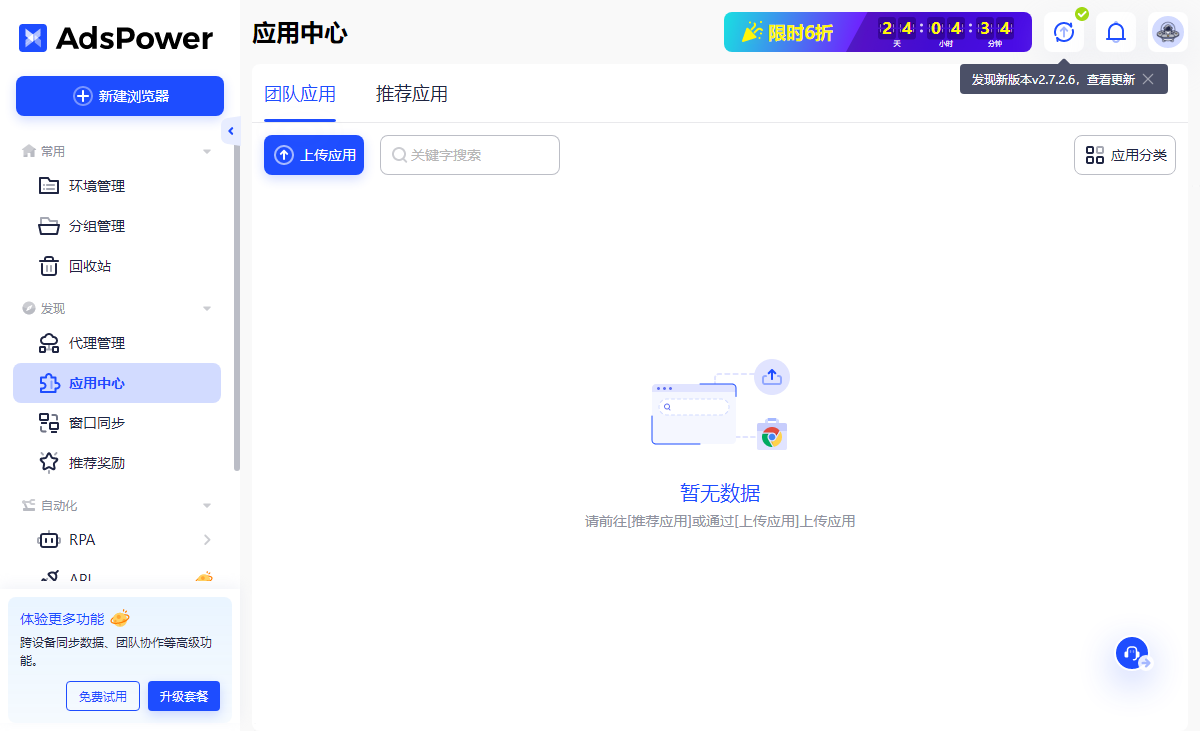Viewport: 1200px width, 731px height.
Task: Open the notifications bell
Action: [1115, 33]
